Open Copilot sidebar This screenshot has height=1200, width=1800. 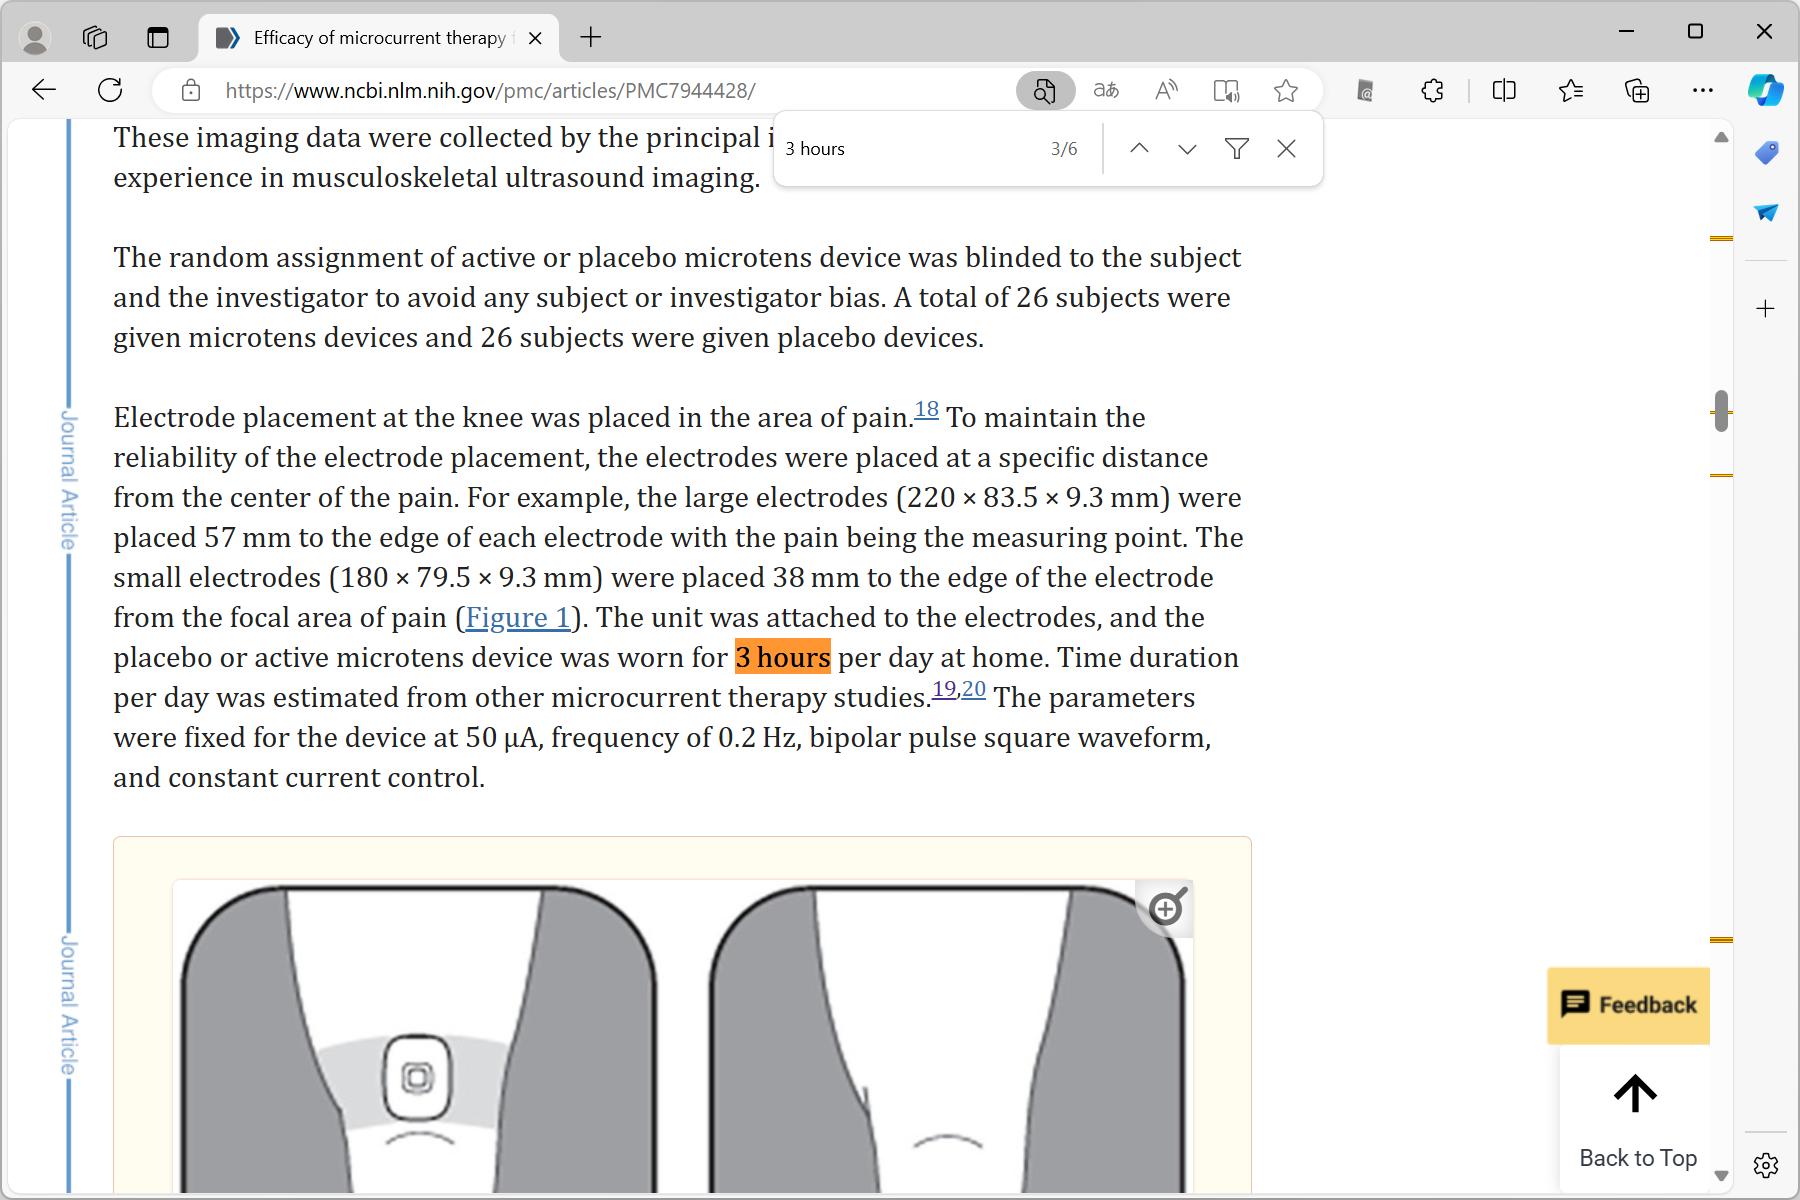tap(1766, 90)
